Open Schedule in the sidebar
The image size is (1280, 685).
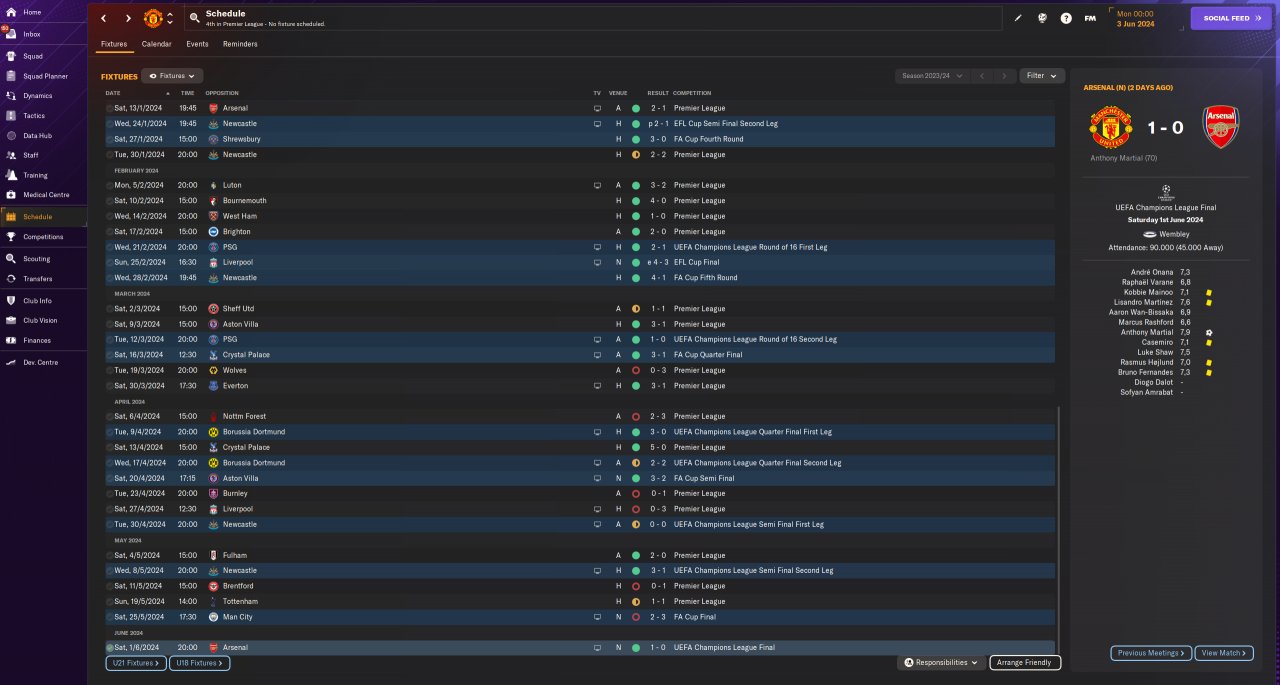coord(43,217)
